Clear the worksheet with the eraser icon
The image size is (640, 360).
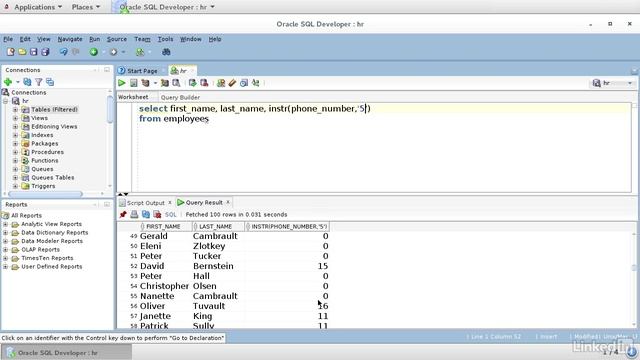[x=232, y=83]
